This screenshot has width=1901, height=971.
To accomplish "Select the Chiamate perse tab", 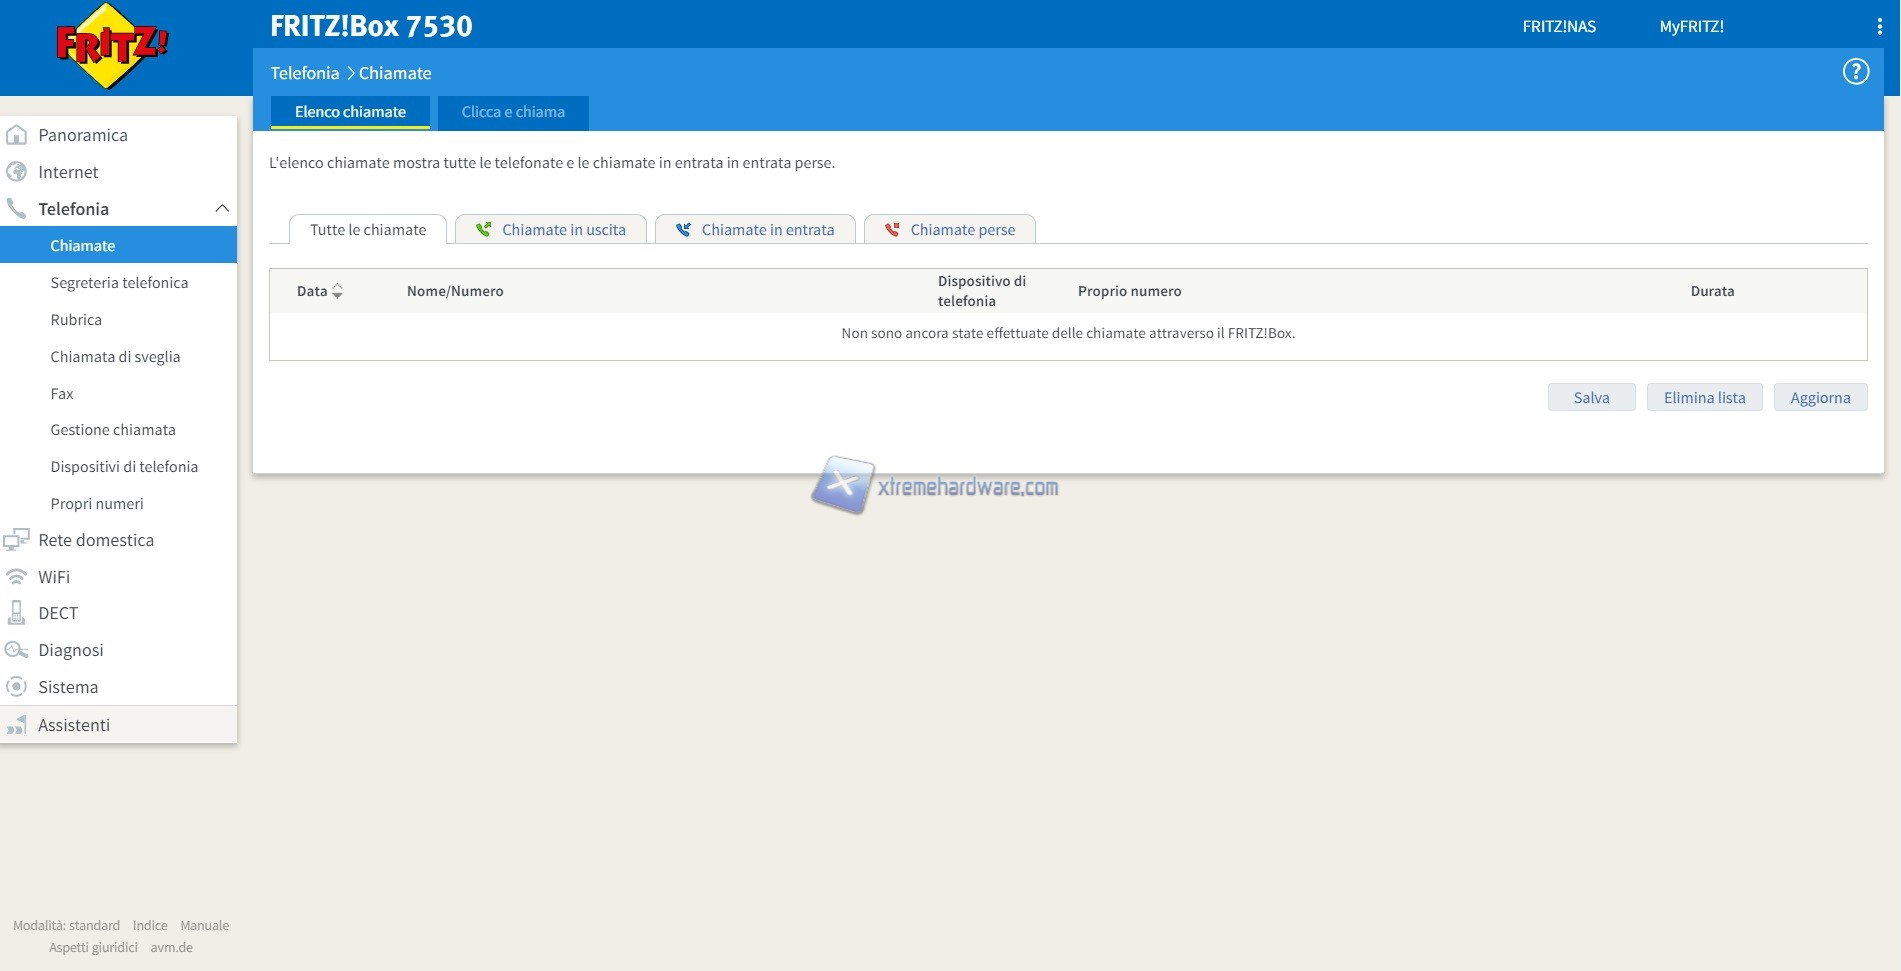I will pyautogui.click(x=950, y=230).
